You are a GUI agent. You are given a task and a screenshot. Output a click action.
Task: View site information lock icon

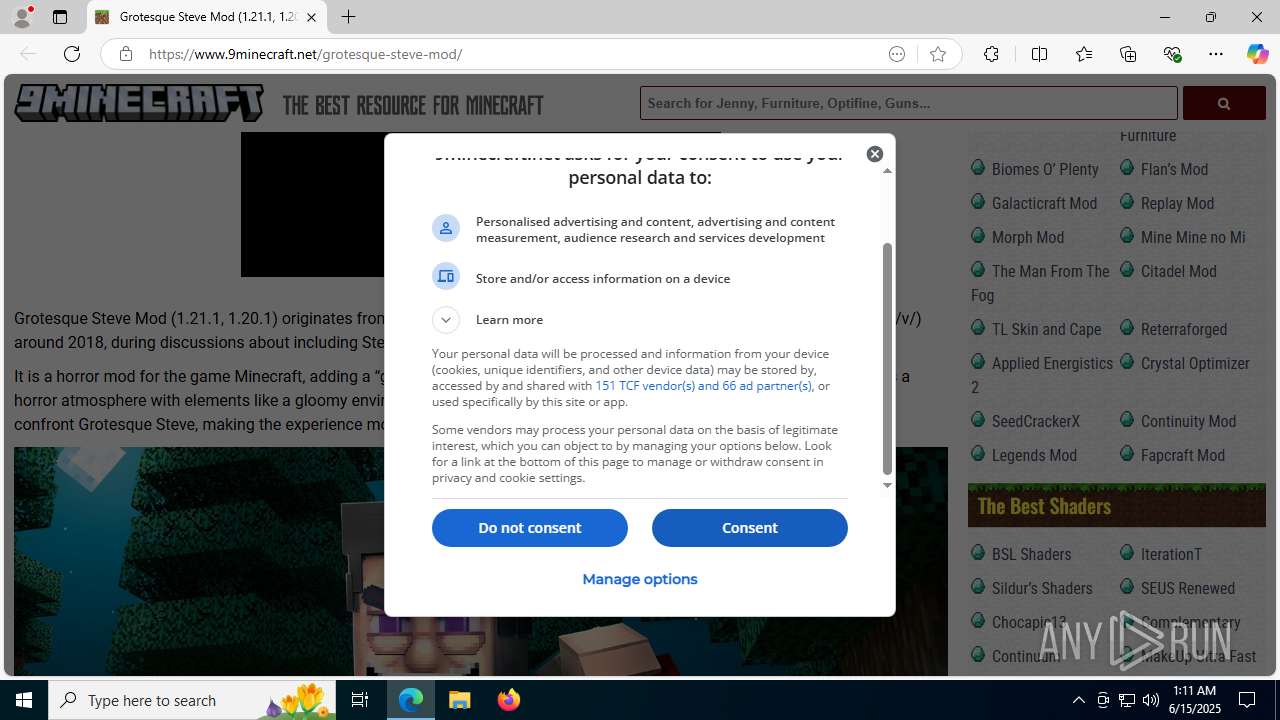(125, 54)
